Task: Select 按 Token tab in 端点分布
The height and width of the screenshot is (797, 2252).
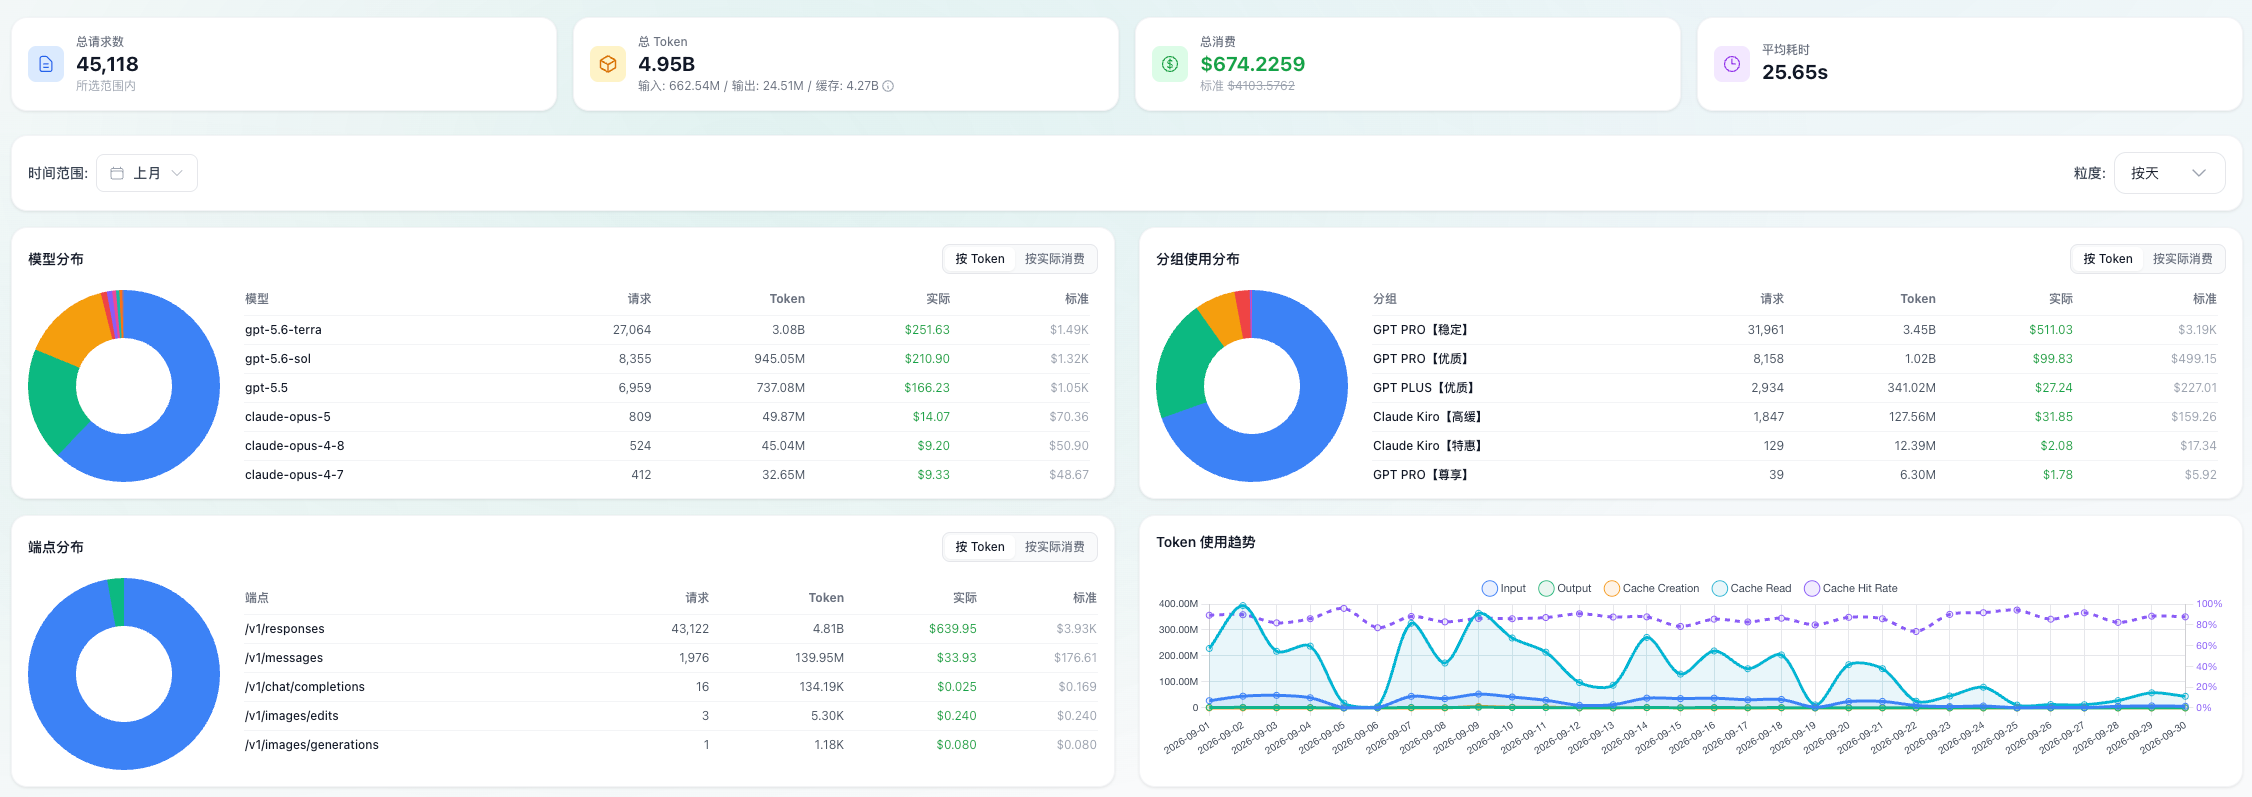Action: (x=979, y=547)
